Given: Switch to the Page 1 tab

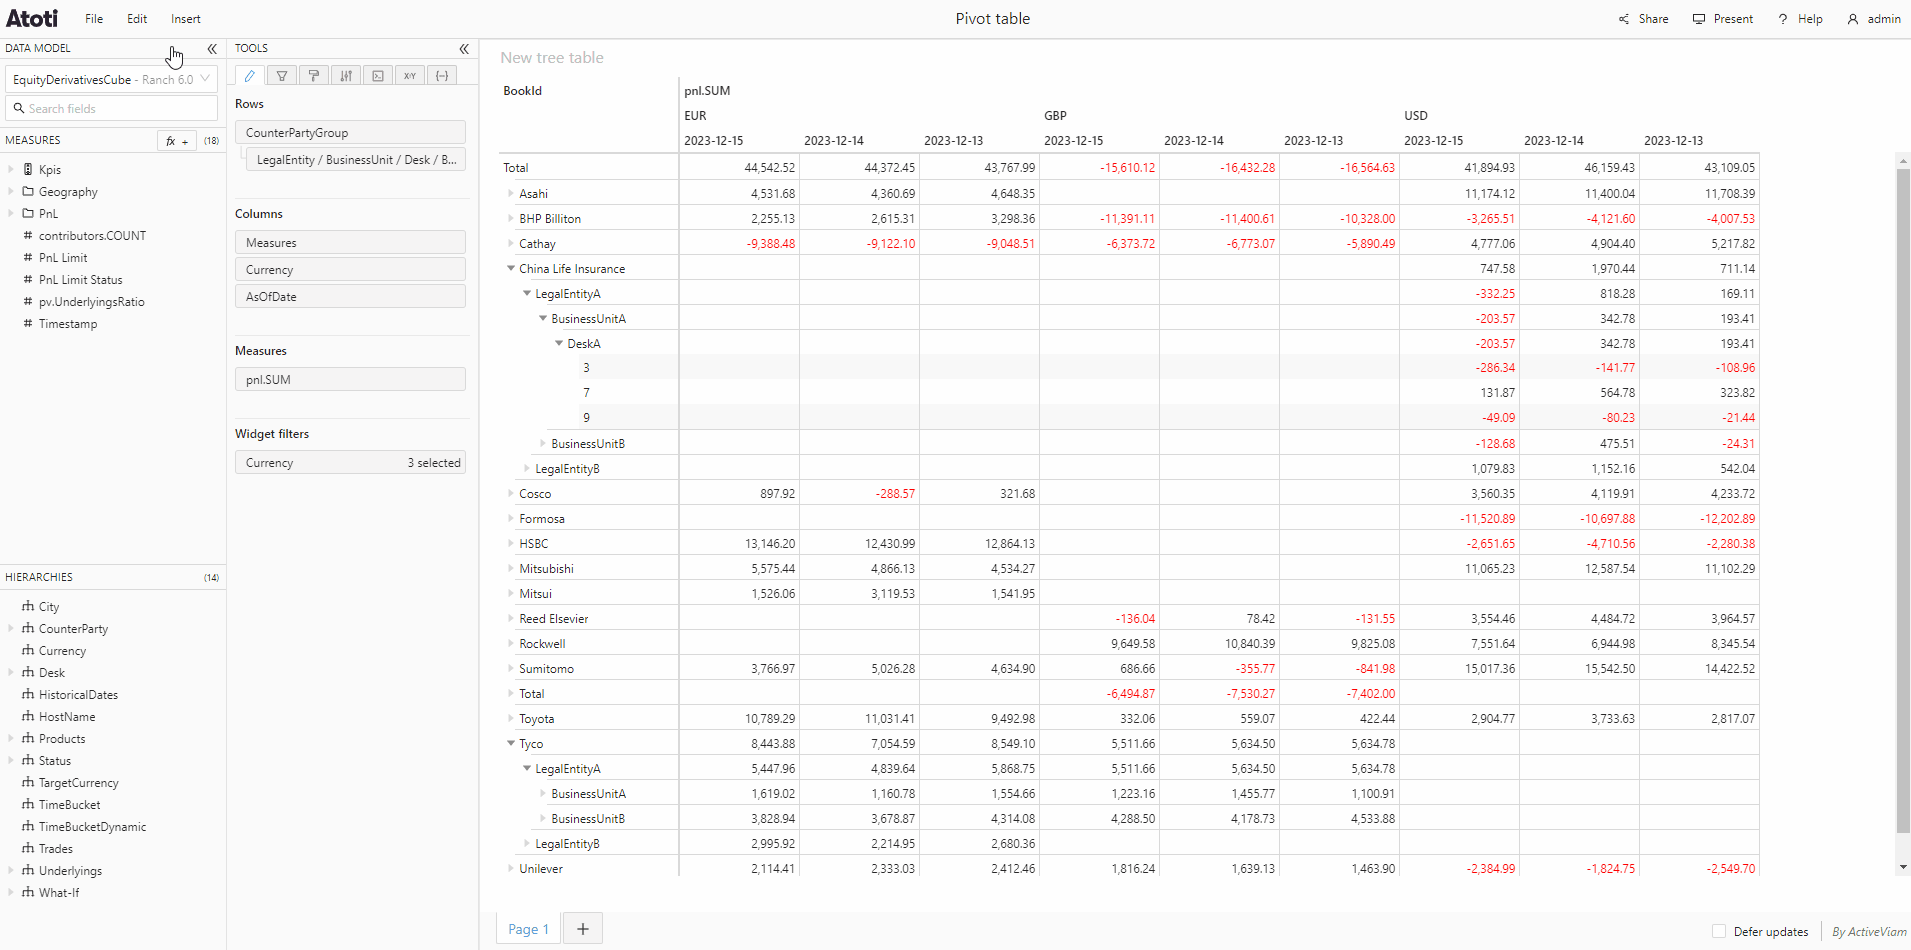Looking at the screenshot, I should [x=528, y=929].
